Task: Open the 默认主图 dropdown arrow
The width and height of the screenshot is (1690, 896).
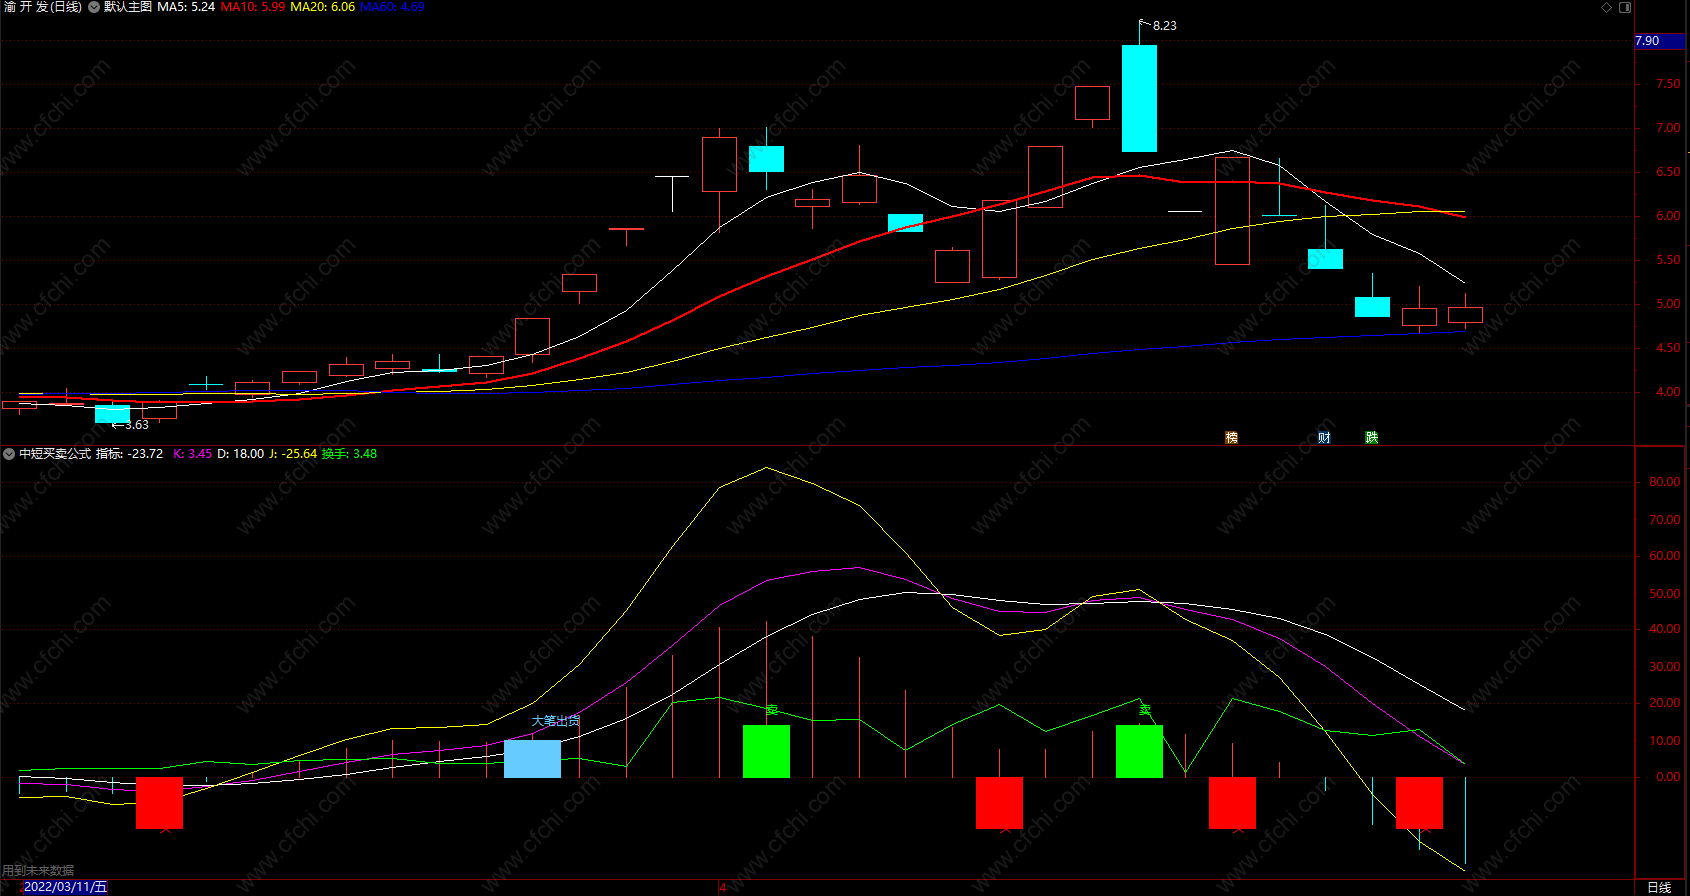Action: (94, 7)
